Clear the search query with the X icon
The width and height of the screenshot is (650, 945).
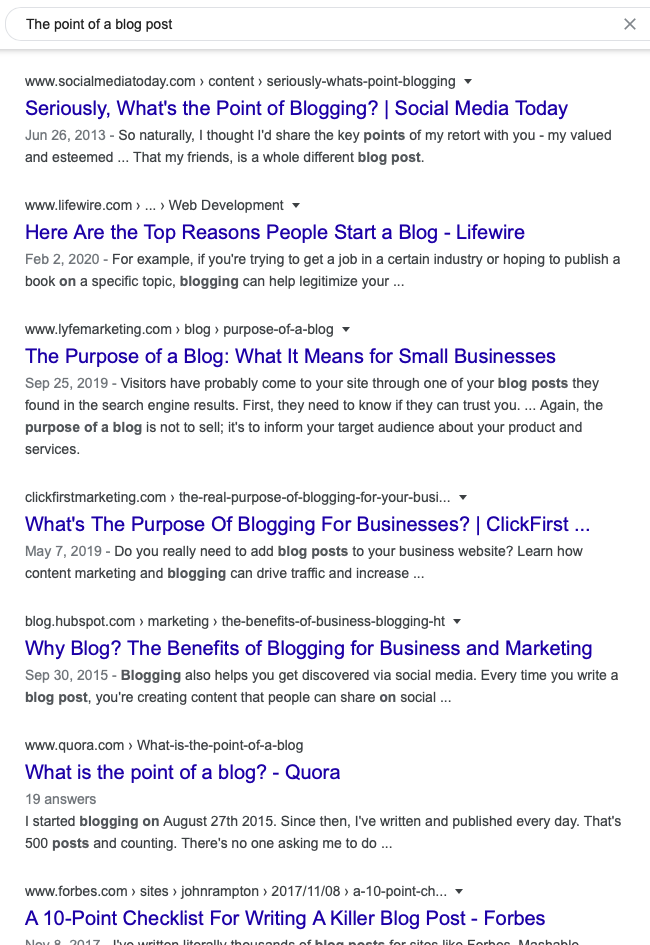630,23
